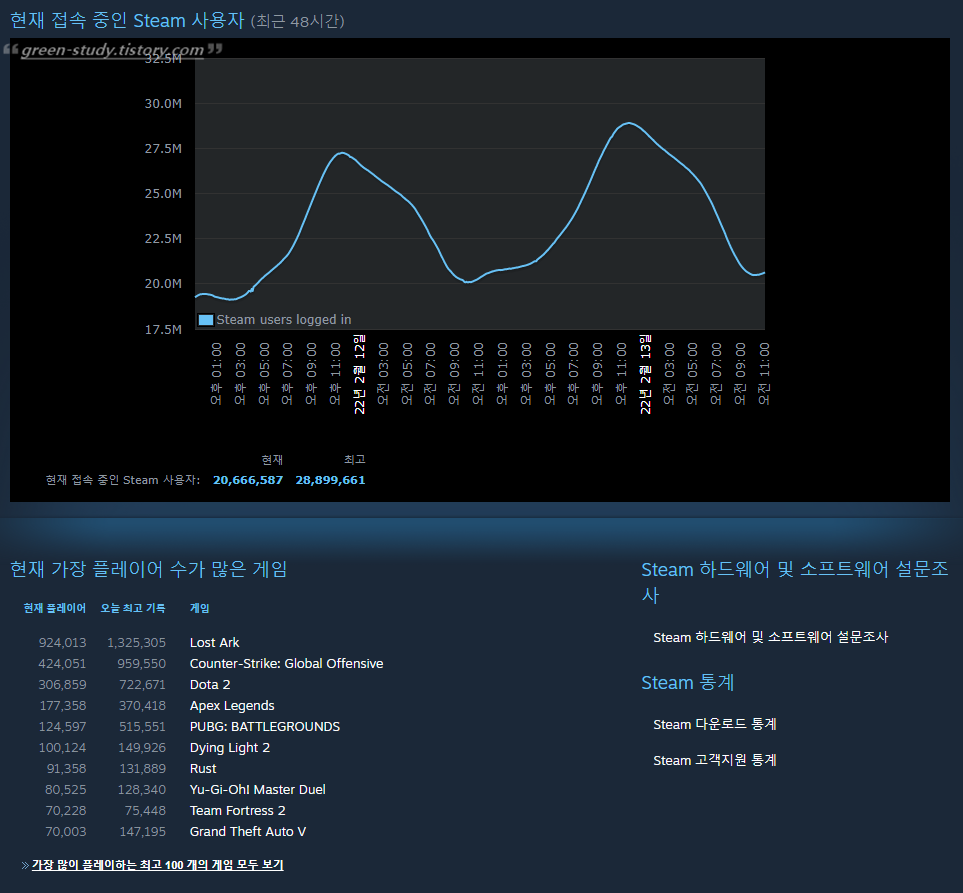This screenshot has height=893, width=963.
Task: Click Lost Ark current players 924,013
Action: [63, 642]
